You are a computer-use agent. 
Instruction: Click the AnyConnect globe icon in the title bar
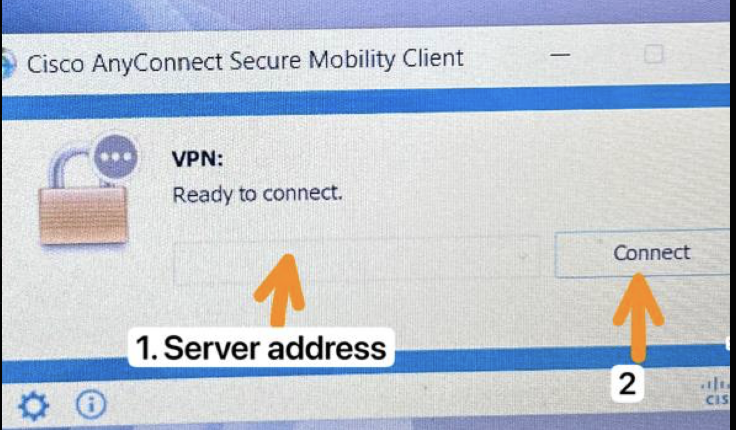click(8, 63)
